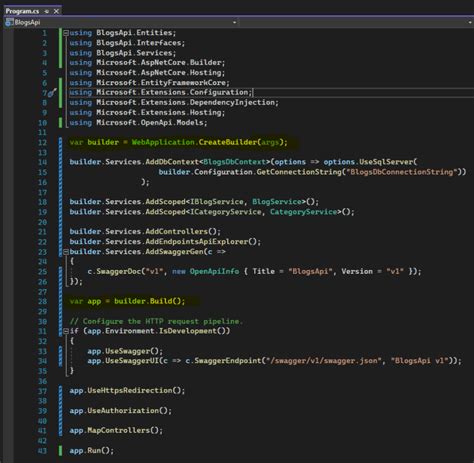Collapse the if IsDevelopment block on line 31
Screen dimensions: 474x463
tap(66, 331)
